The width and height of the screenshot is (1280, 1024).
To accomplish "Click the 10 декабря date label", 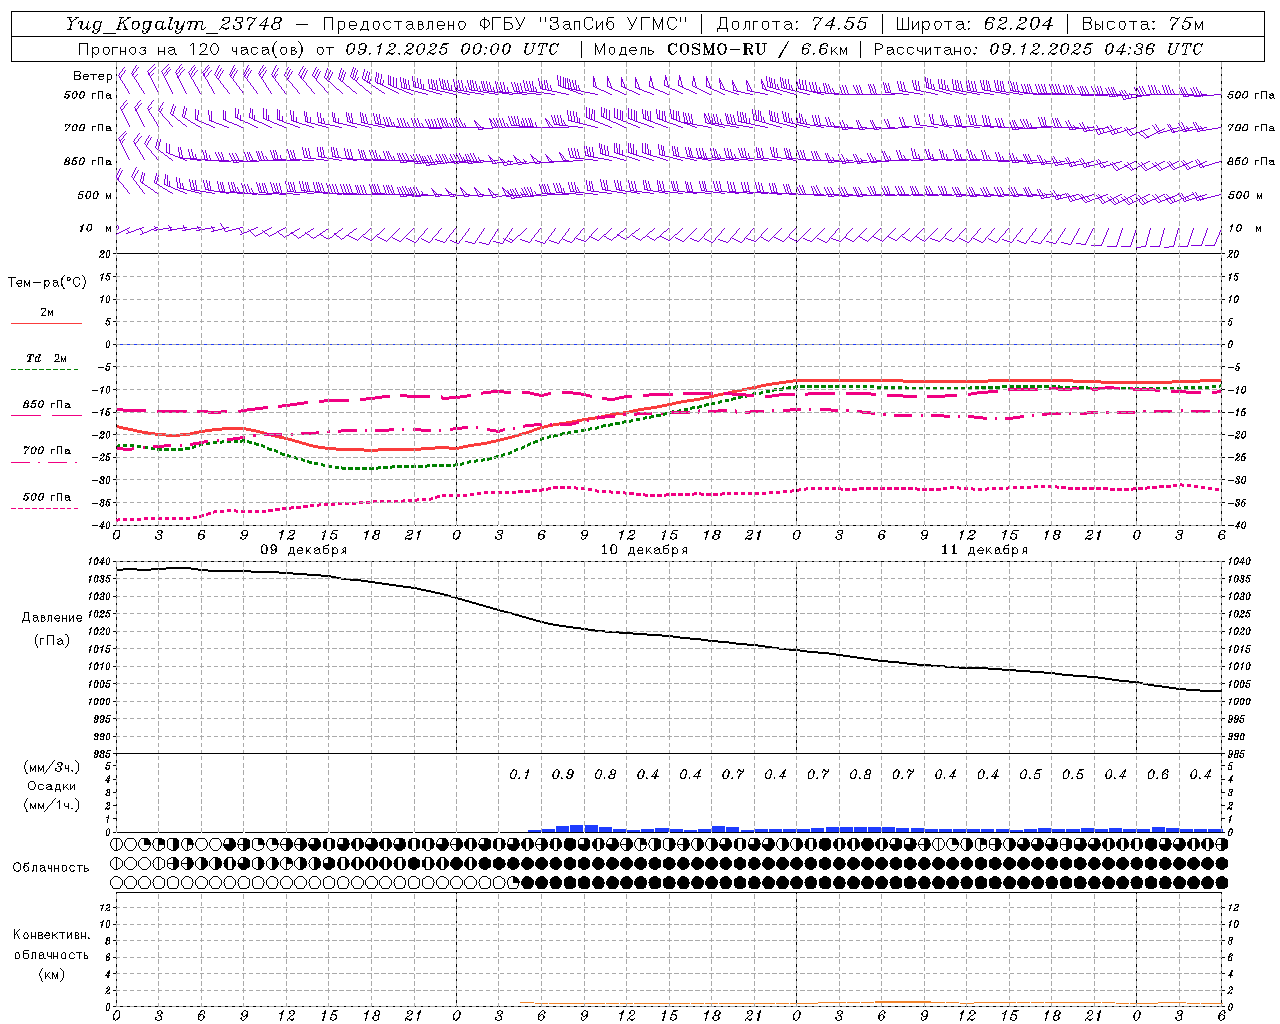I will click(x=644, y=550).
